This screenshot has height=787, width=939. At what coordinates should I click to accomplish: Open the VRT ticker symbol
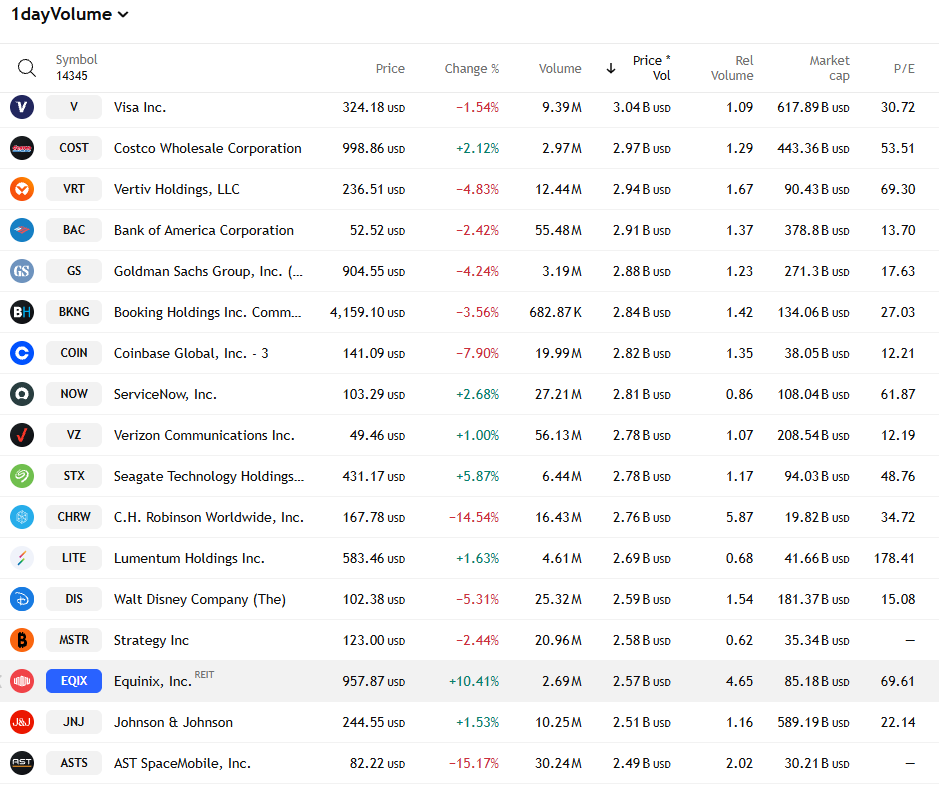pyautogui.click(x=74, y=189)
